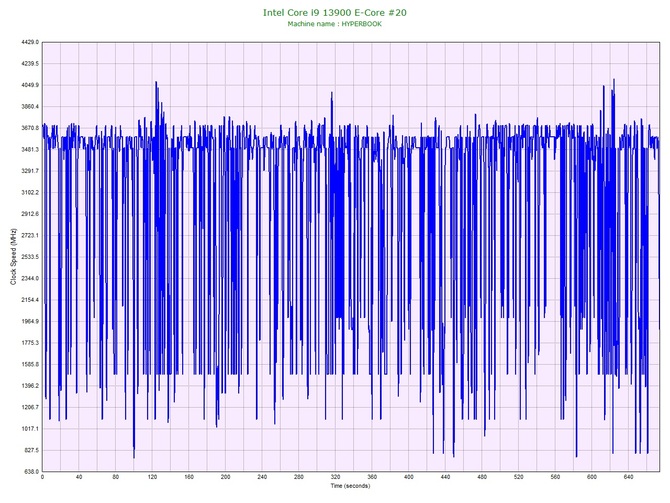Click the y-axis value 1964.9
The image size is (670, 503).
tap(30, 321)
